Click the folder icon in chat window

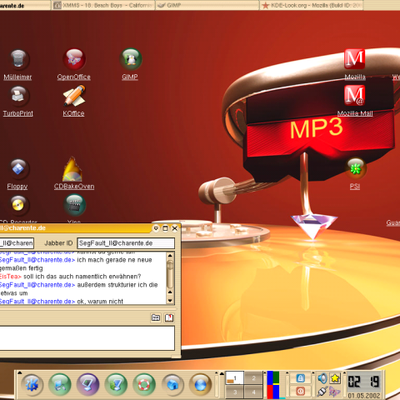pos(156,318)
